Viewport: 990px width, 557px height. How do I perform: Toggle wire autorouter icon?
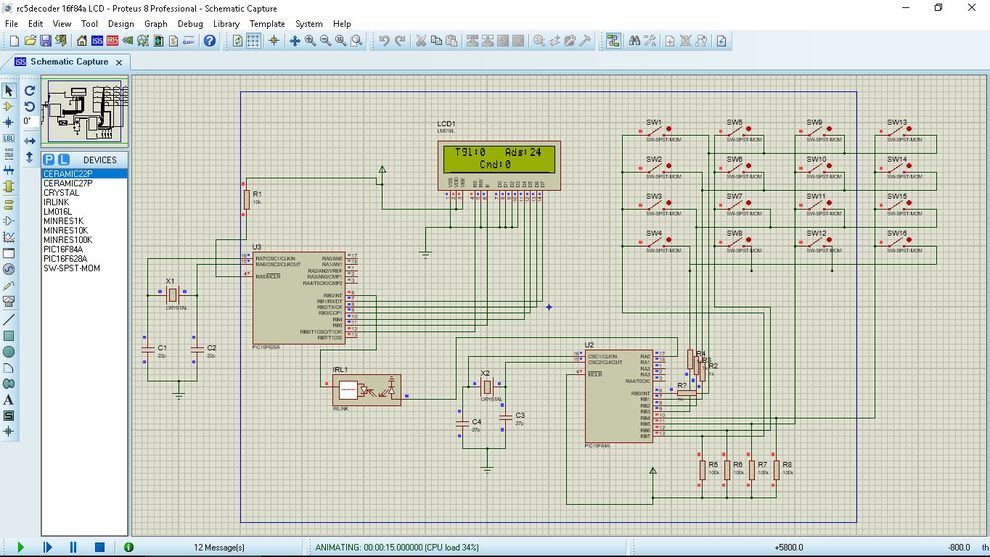[x=613, y=41]
